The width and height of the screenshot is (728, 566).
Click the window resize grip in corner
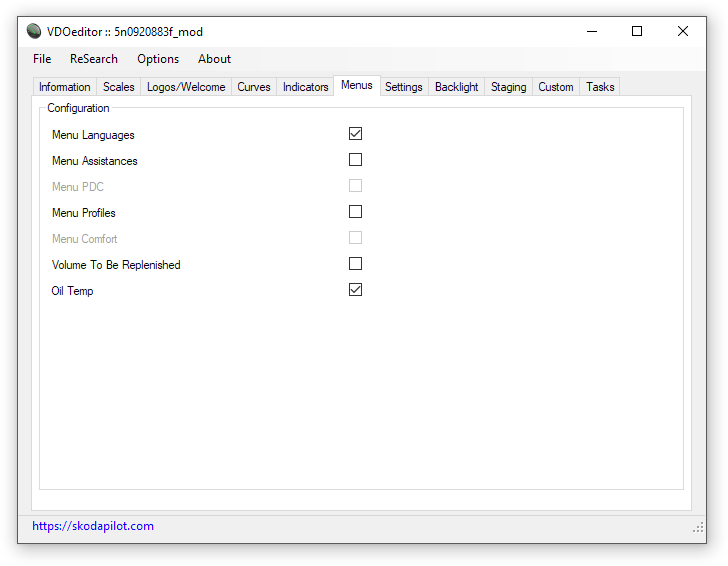click(x=698, y=527)
